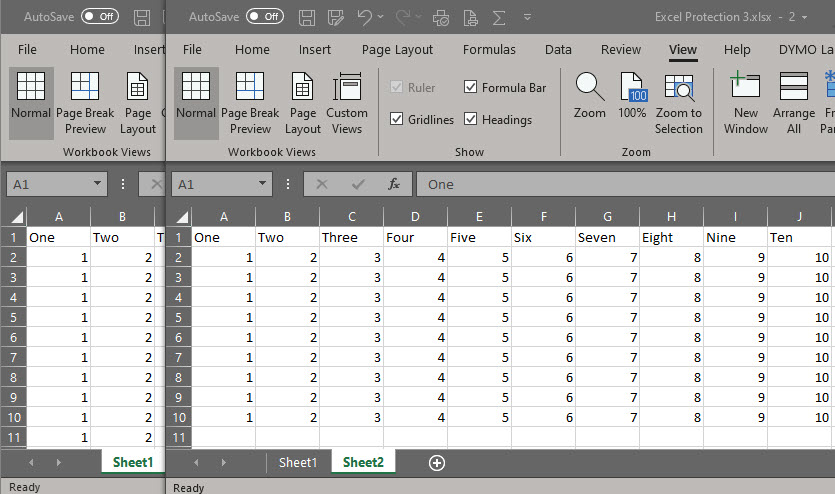Select the Sheet1 tab in right window
The height and width of the screenshot is (494, 835).
(298, 462)
